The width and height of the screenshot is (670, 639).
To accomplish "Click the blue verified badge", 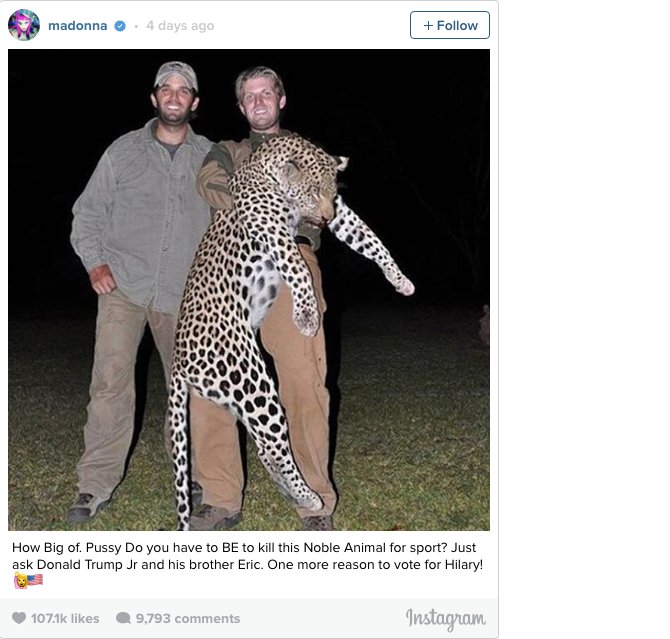I will pos(120,26).
